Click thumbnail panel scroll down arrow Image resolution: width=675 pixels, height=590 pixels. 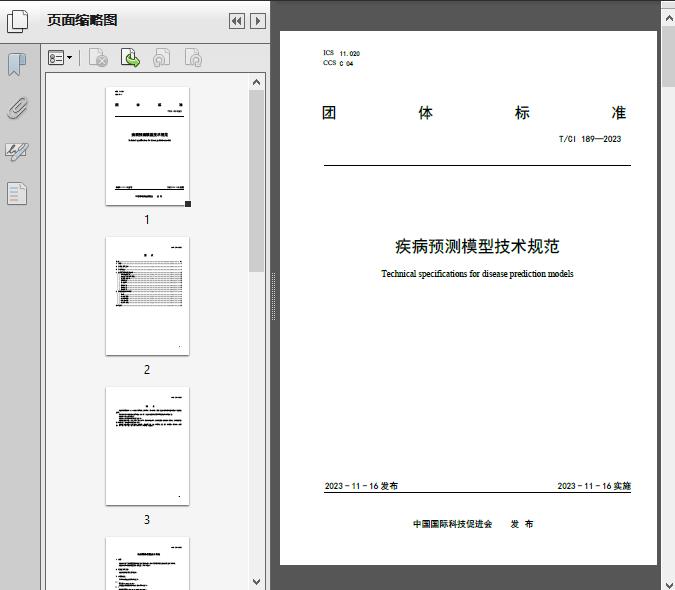coord(257,582)
